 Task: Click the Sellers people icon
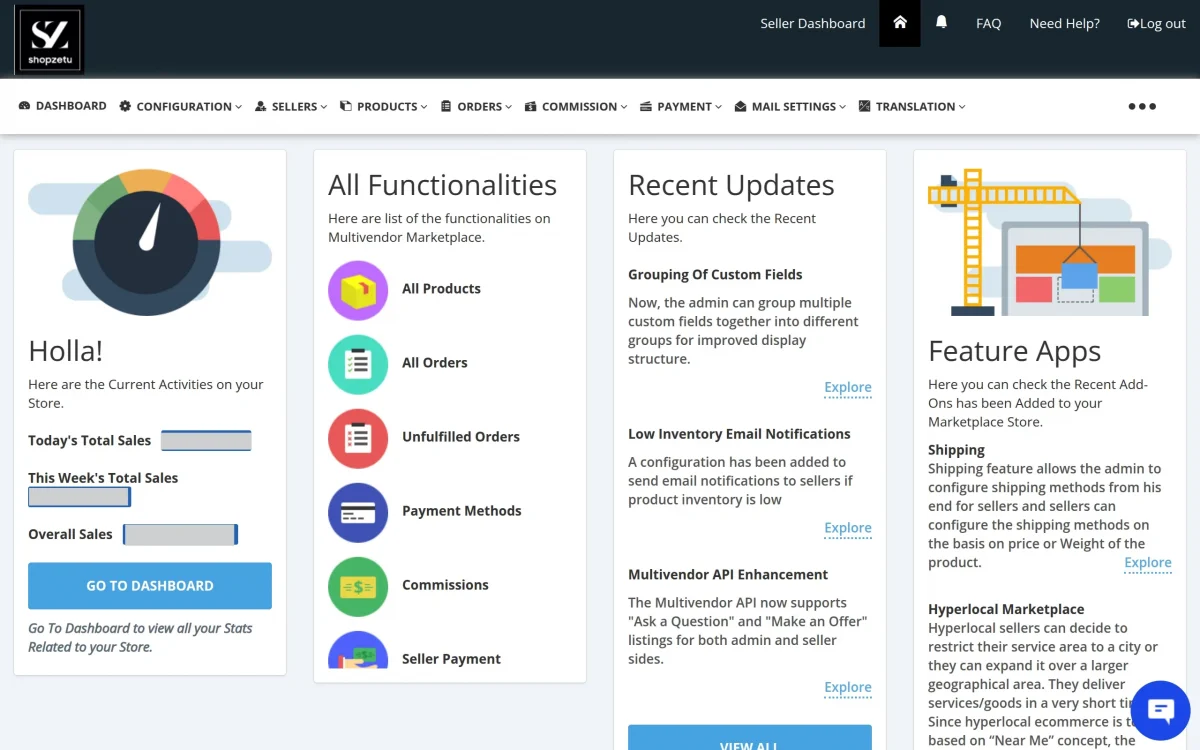[x=261, y=106]
